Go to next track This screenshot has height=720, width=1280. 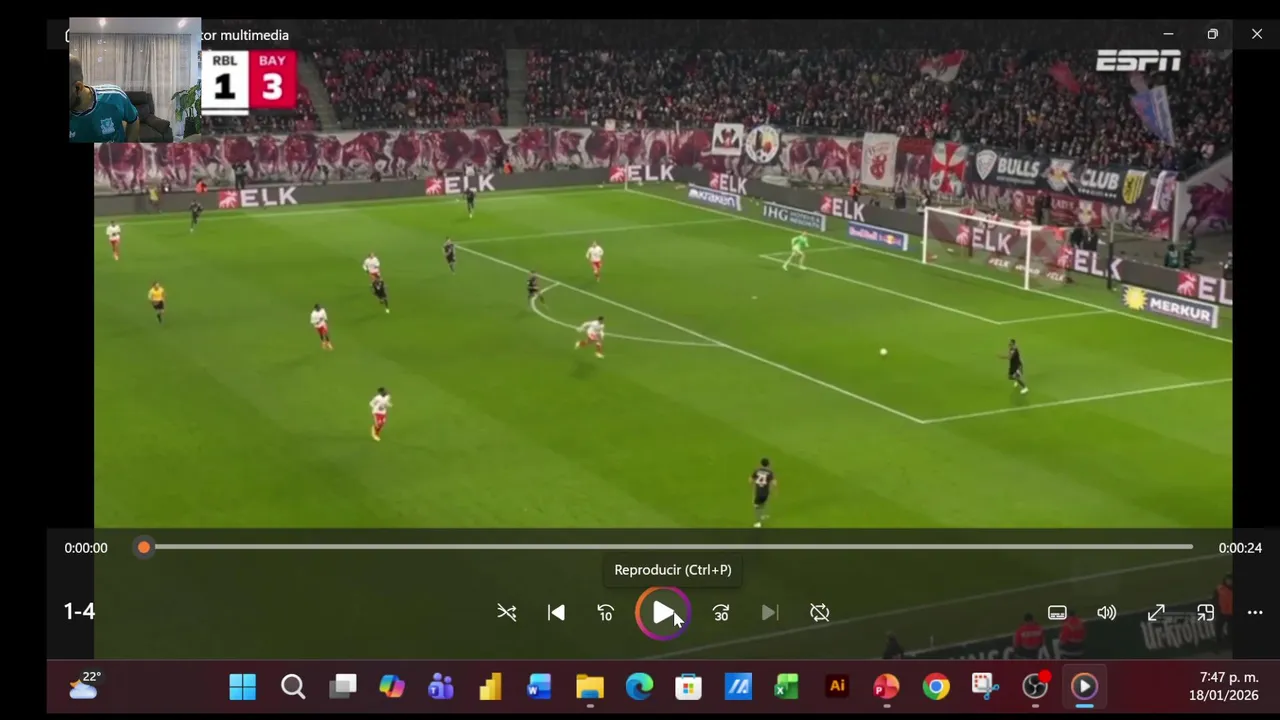coord(770,613)
